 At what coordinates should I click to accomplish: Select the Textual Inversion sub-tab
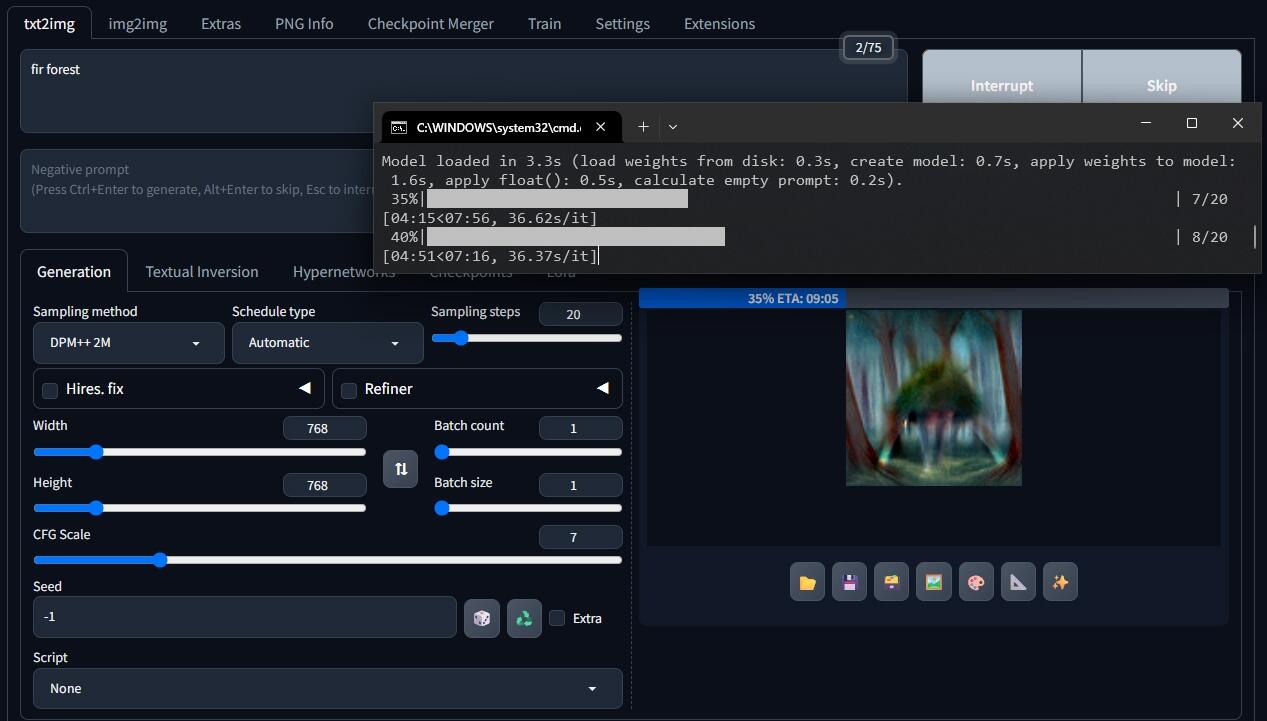pos(202,271)
